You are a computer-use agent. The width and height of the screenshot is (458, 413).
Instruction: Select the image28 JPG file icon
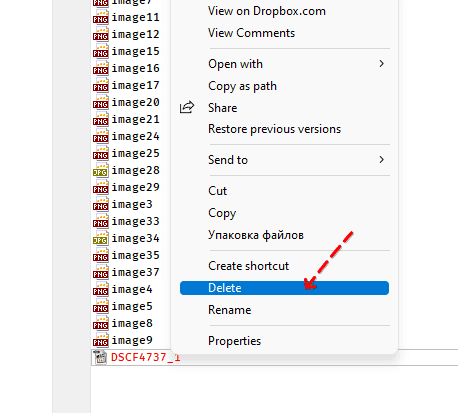[101, 170]
